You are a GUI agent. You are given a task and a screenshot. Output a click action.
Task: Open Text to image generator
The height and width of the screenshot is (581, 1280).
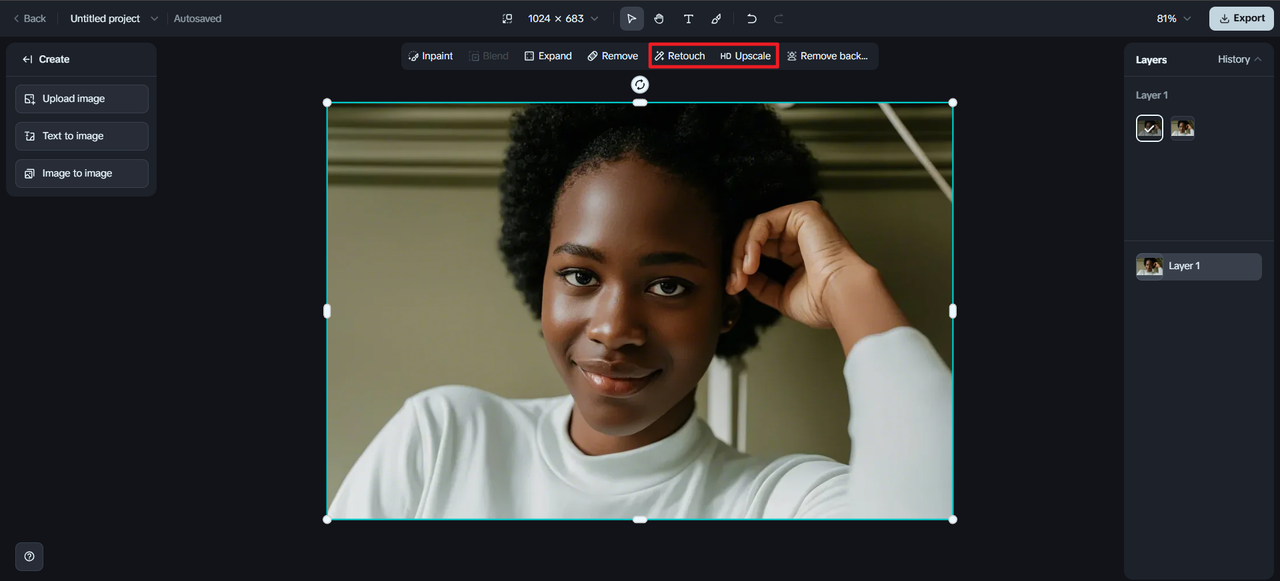(82, 136)
